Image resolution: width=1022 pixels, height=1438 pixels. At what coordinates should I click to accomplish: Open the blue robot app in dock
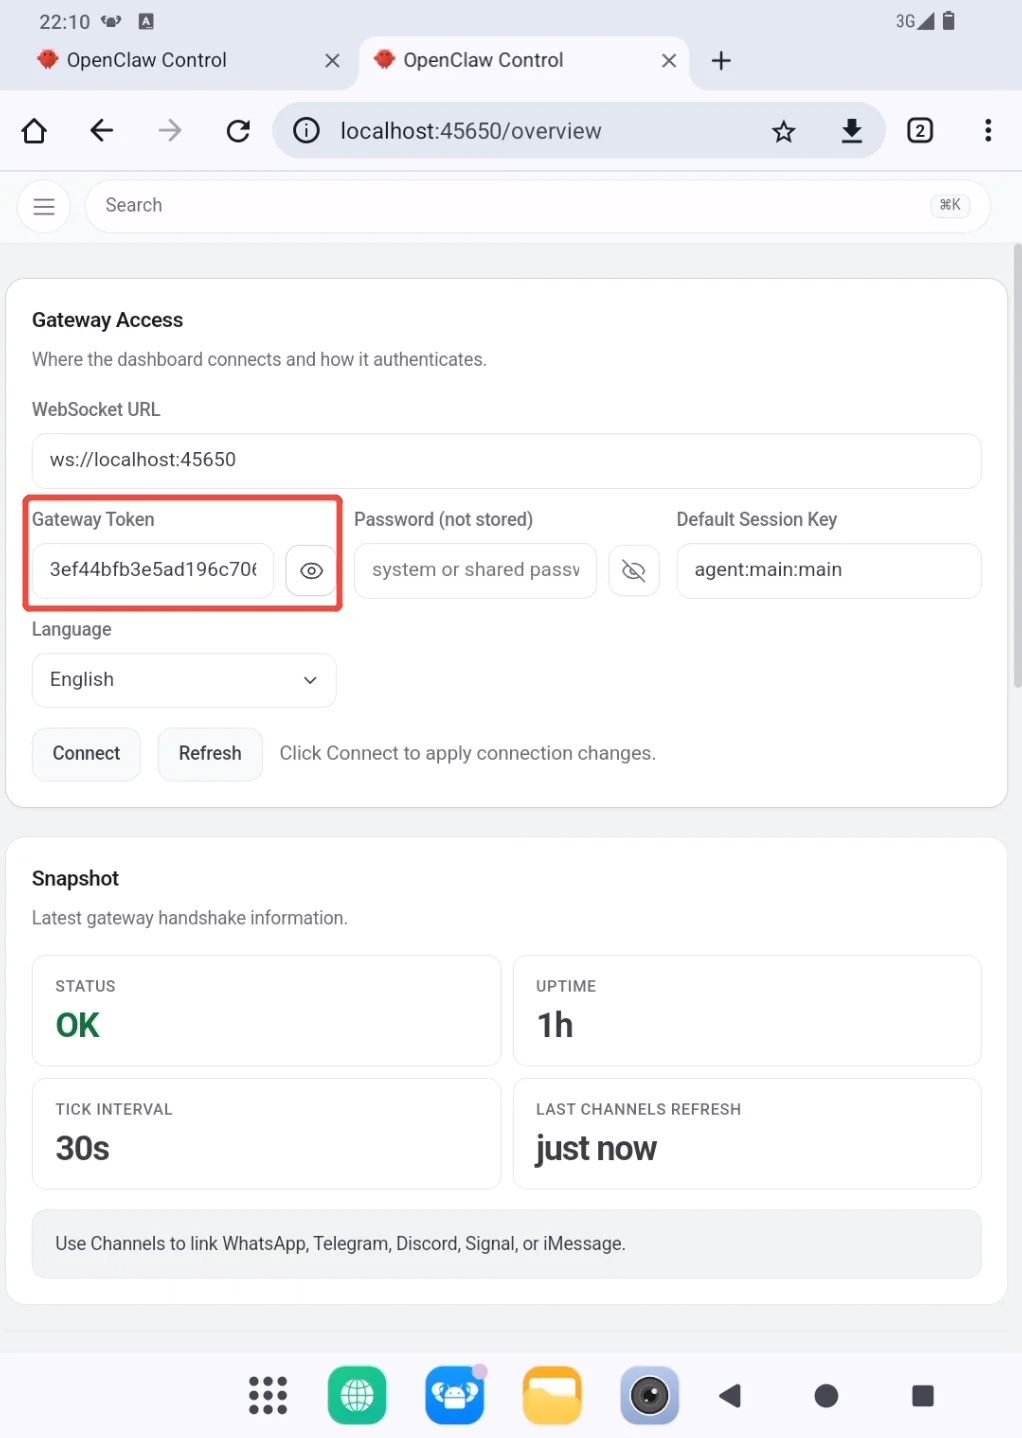[x=455, y=1395]
